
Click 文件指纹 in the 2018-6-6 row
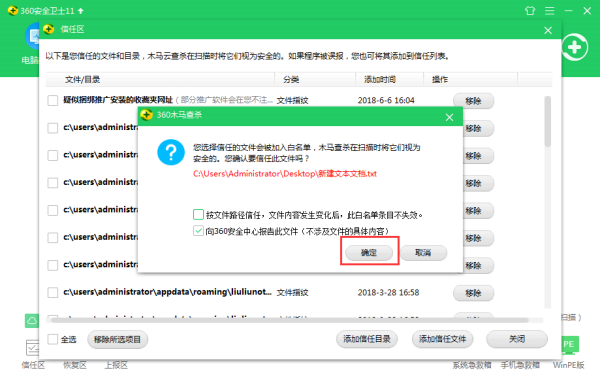point(292,101)
